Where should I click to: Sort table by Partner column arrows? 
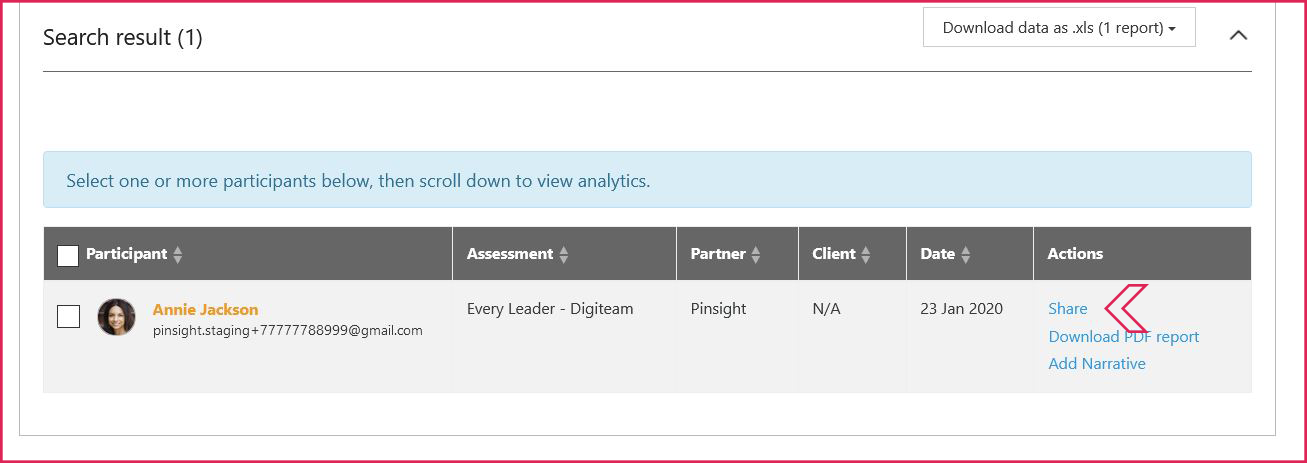756,255
